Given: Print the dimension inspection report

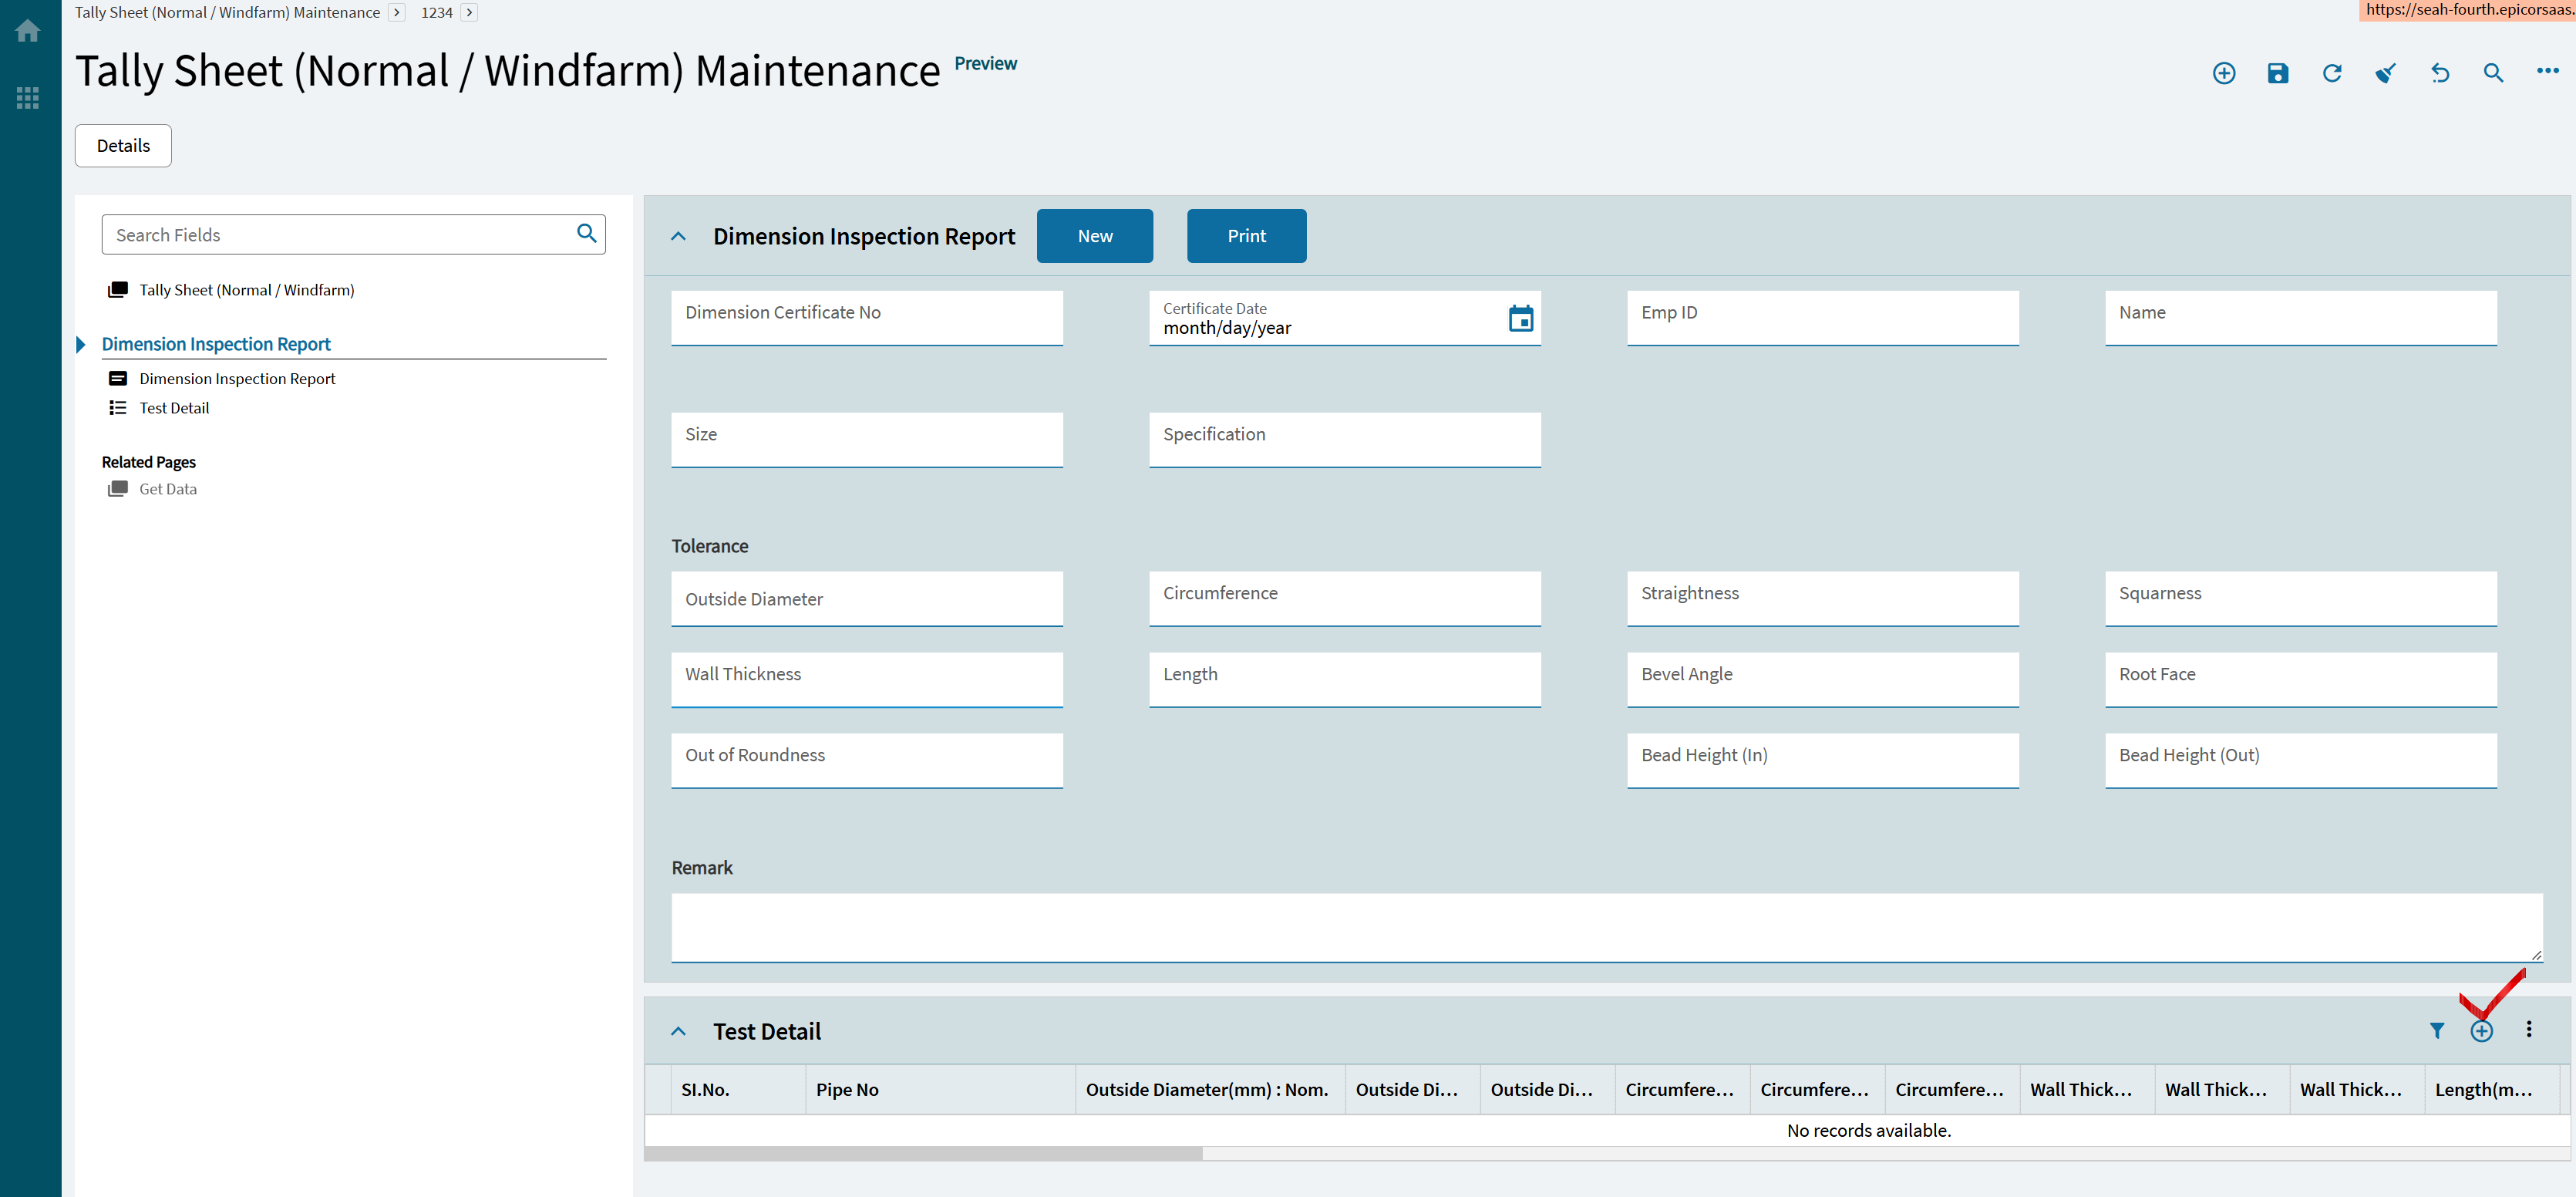Looking at the screenshot, I should click(x=1246, y=235).
